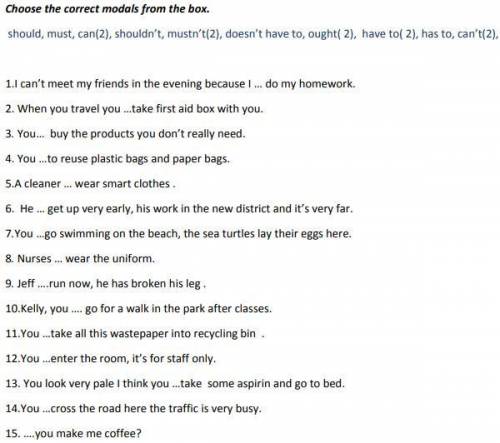Click the word 'should' in the word box
This screenshot has width=500, height=443.
click(25, 34)
